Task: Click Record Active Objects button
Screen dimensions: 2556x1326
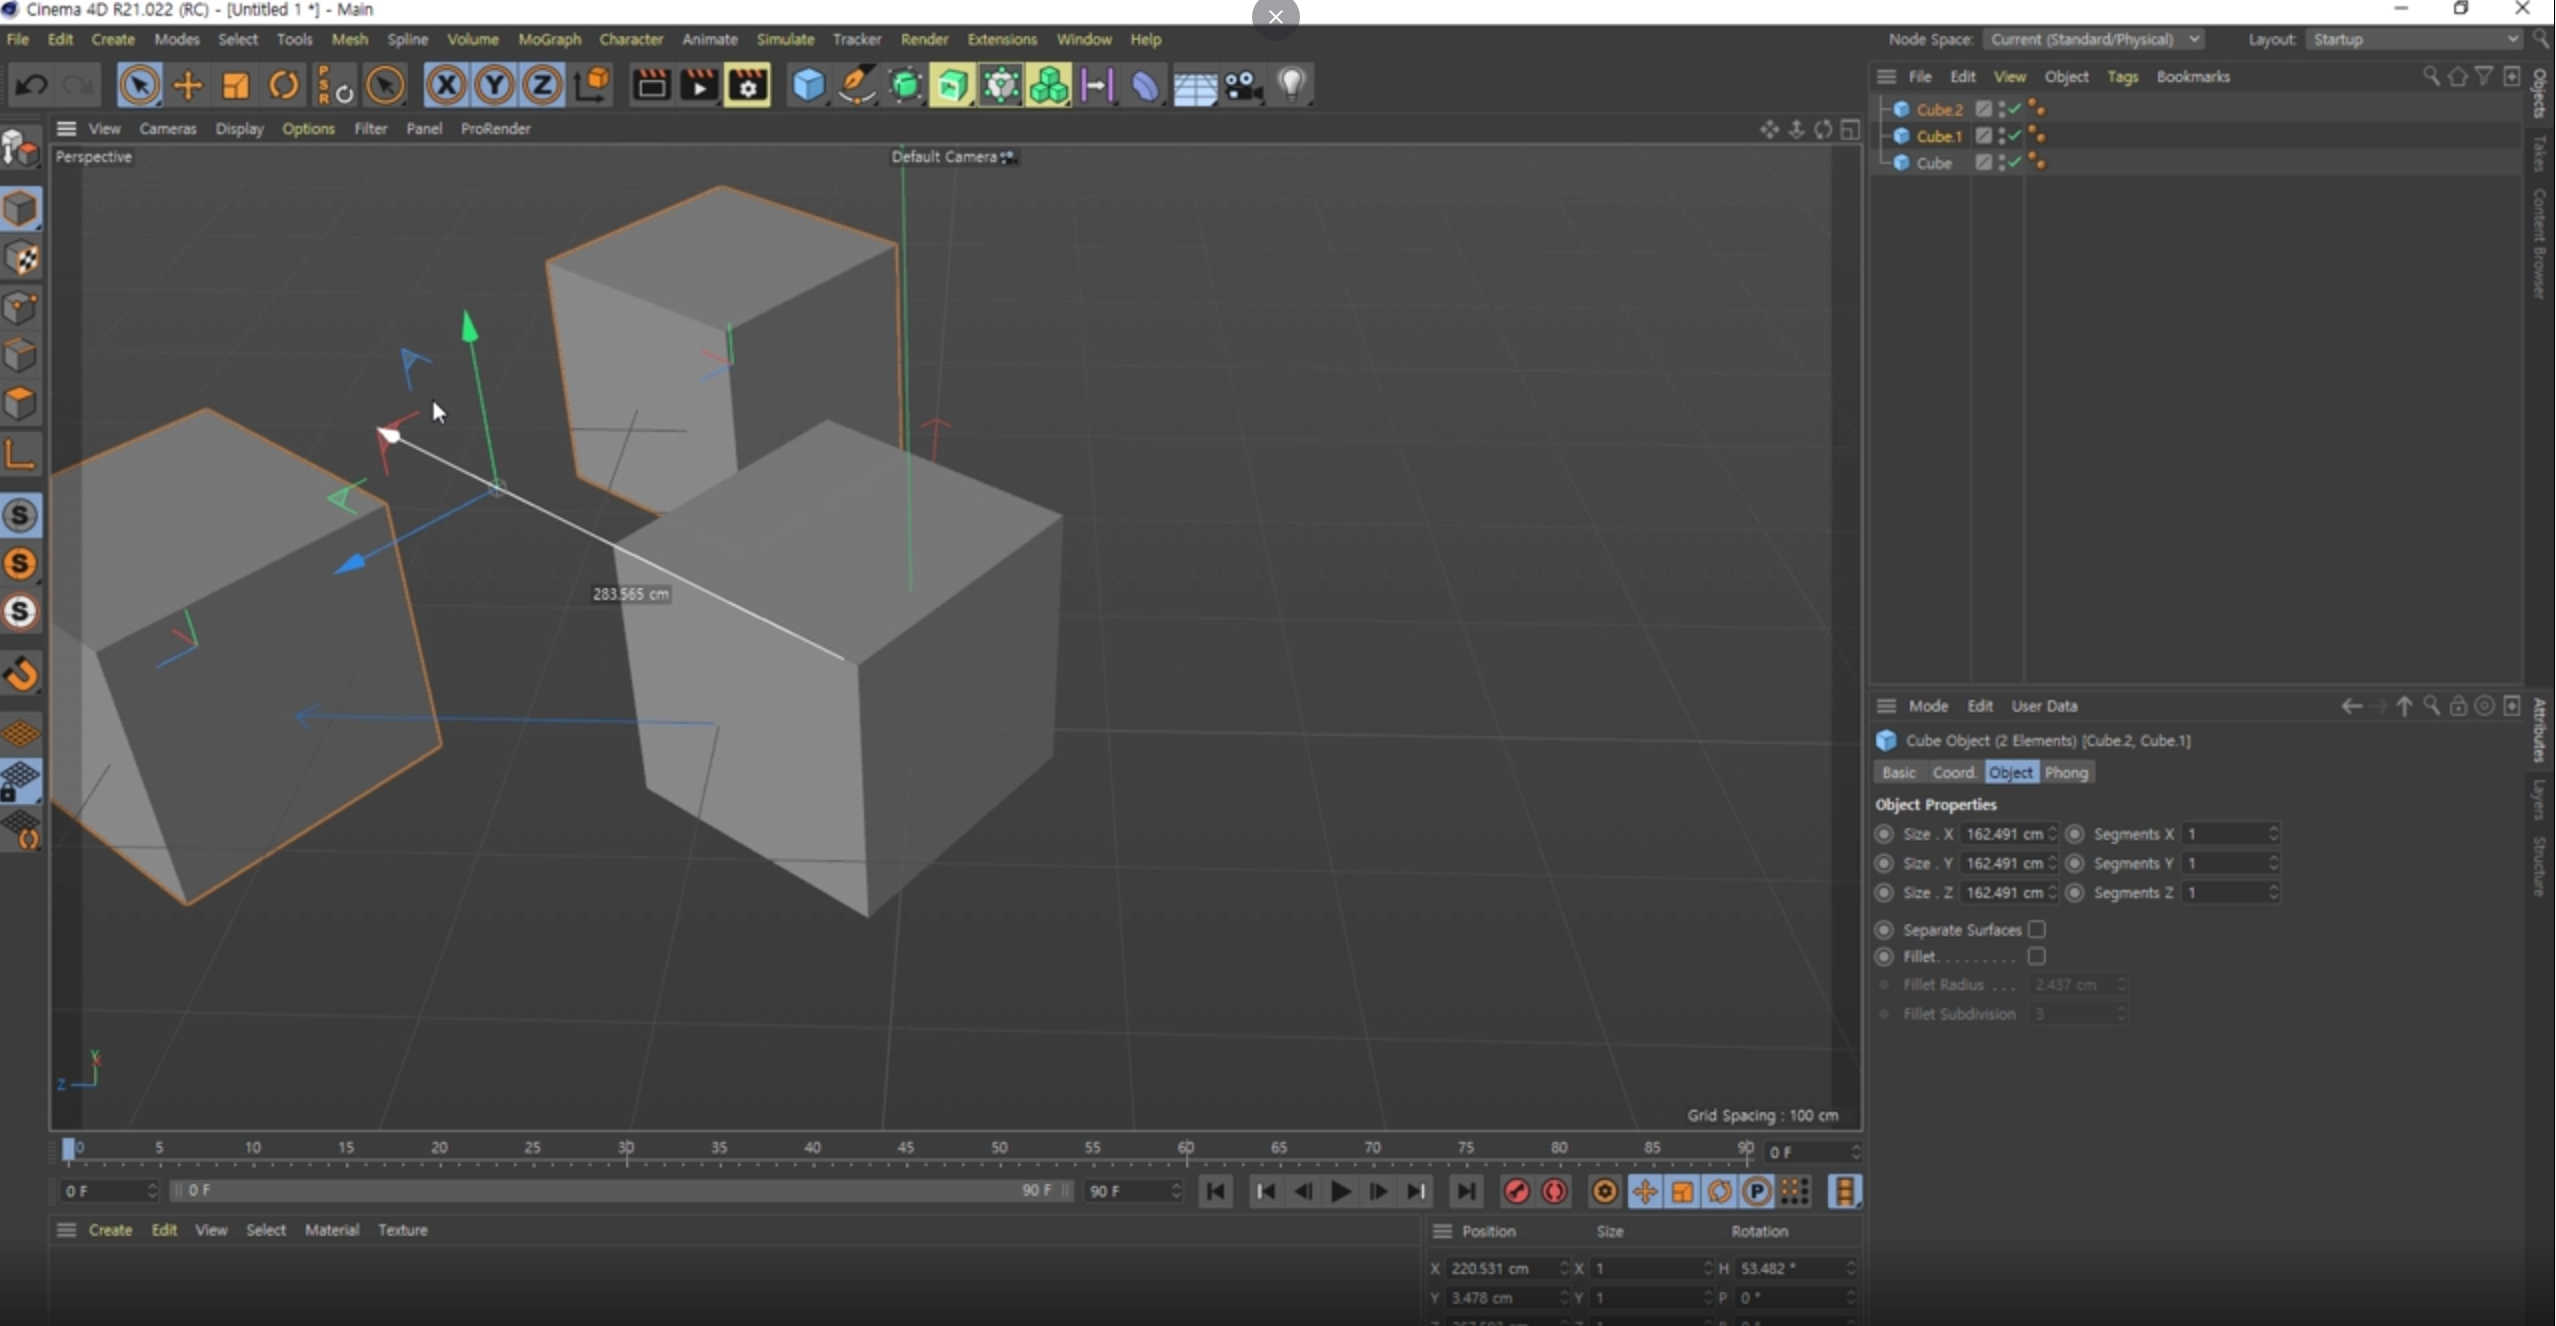Action: (x=1516, y=1191)
